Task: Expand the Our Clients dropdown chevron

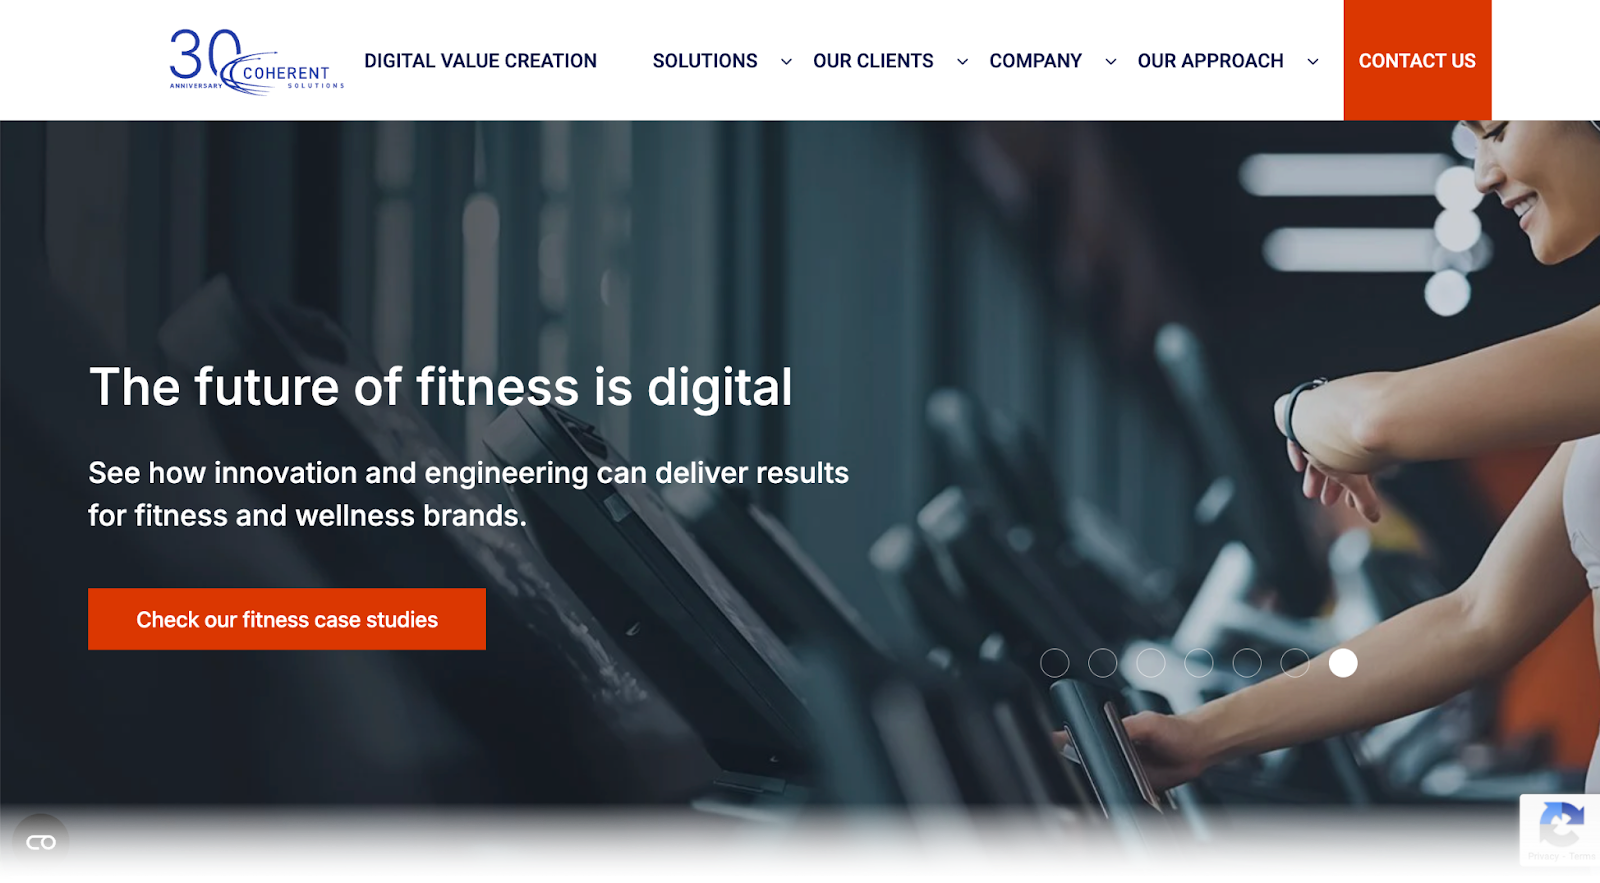Action: (962, 62)
